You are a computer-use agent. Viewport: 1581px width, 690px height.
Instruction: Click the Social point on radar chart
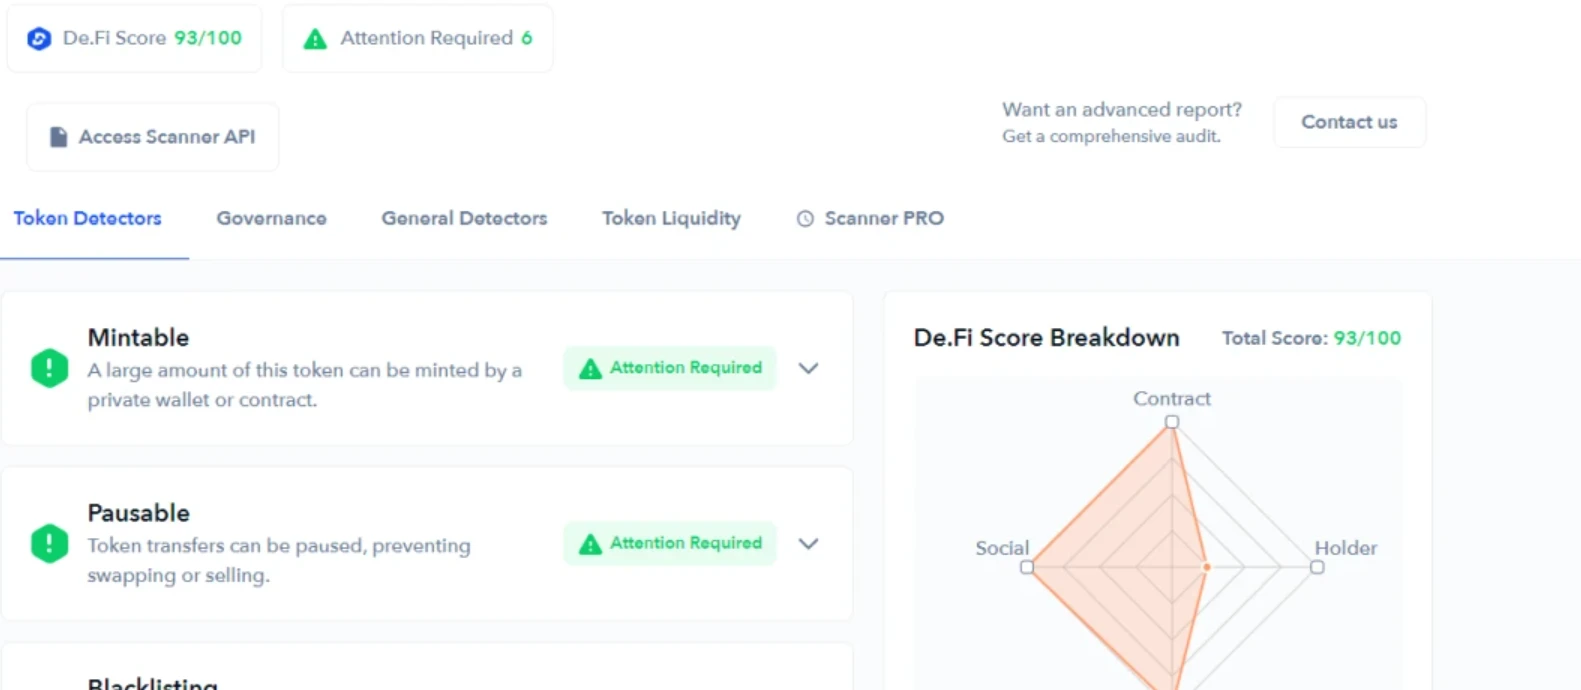tap(1027, 567)
